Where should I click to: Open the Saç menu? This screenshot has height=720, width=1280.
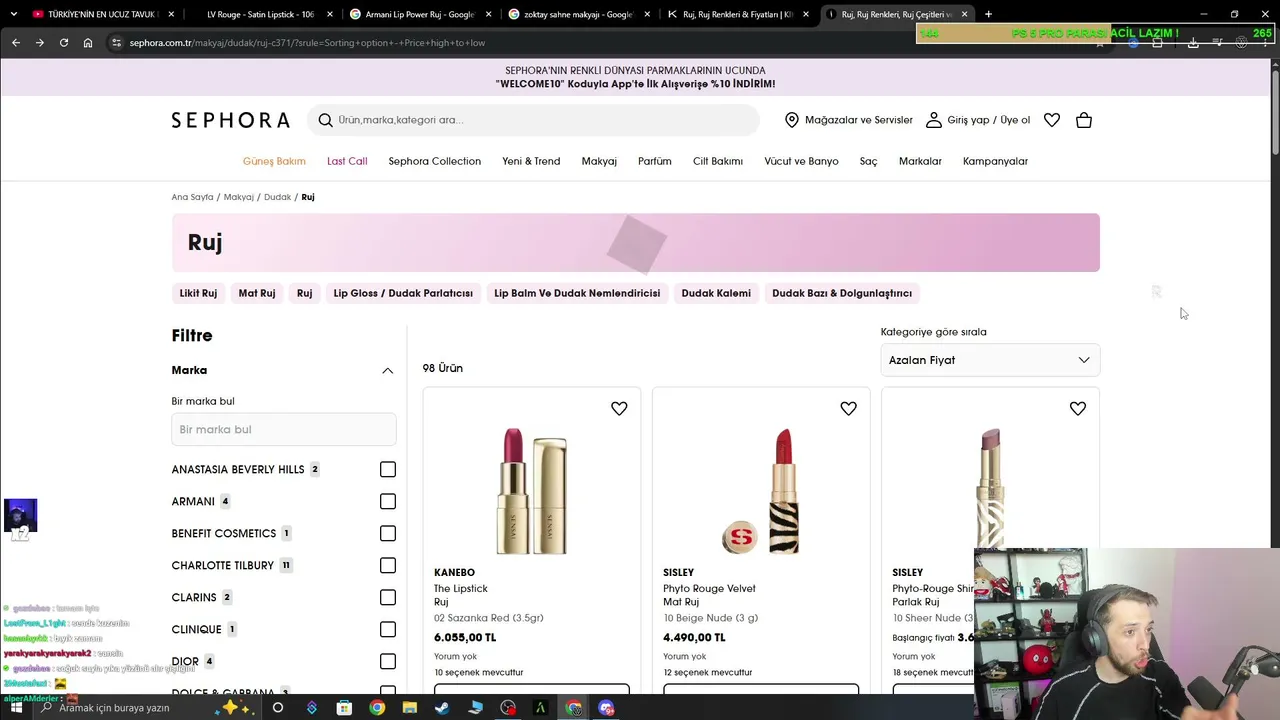[x=868, y=161]
